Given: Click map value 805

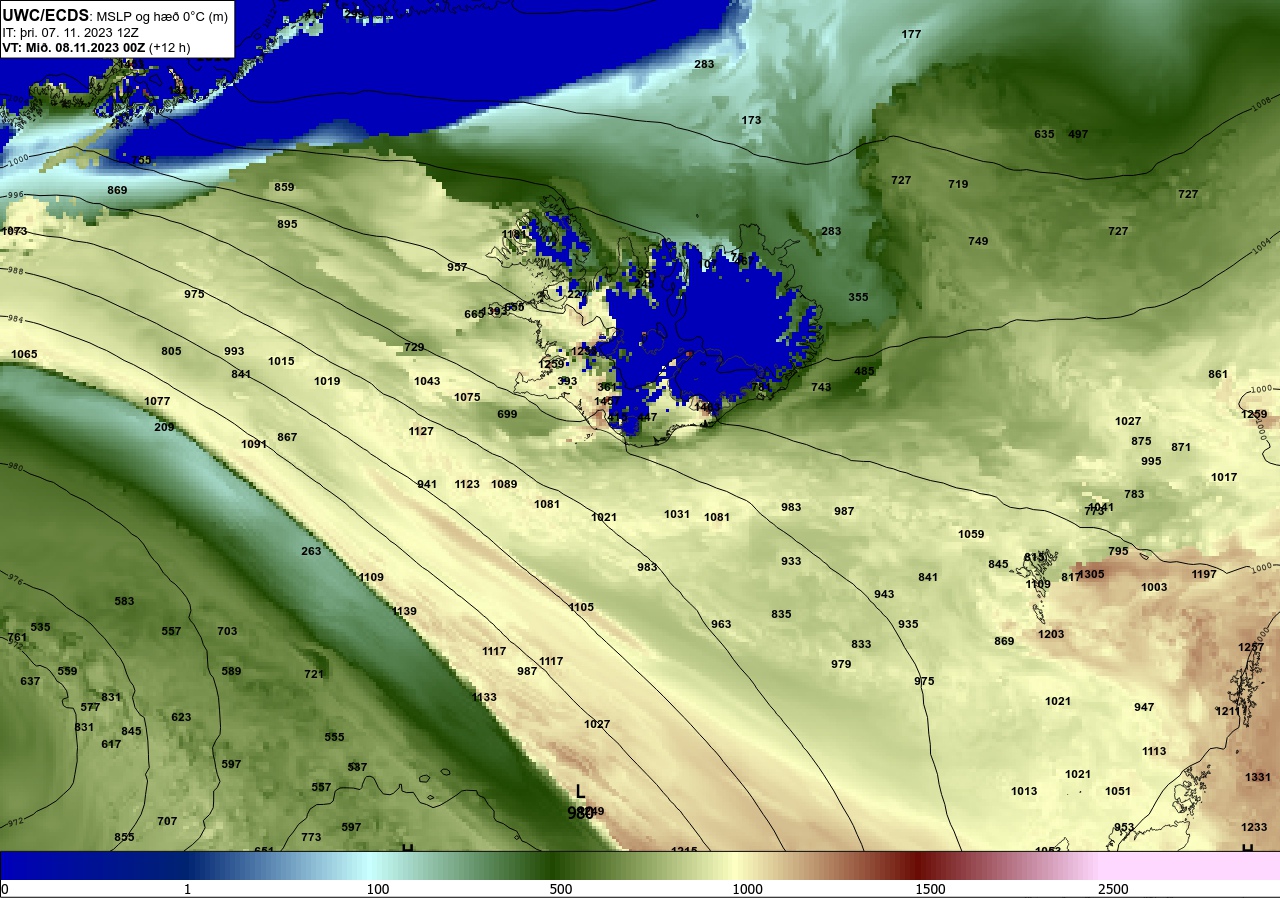Looking at the screenshot, I should click(x=171, y=351).
